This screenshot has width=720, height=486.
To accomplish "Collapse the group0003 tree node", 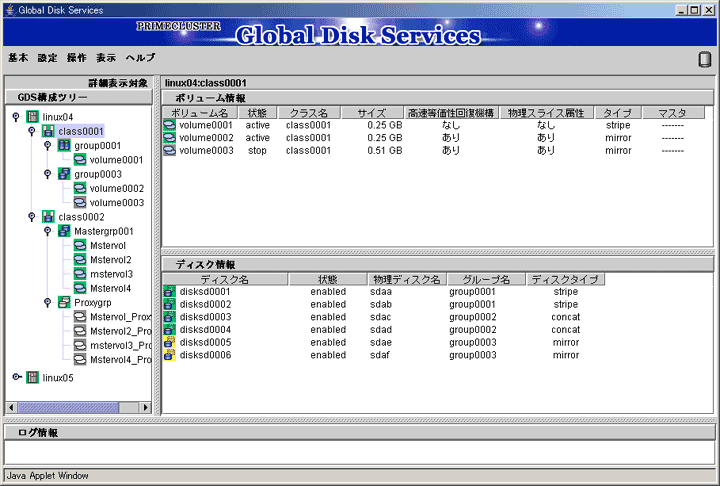I will click(x=48, y=174).
